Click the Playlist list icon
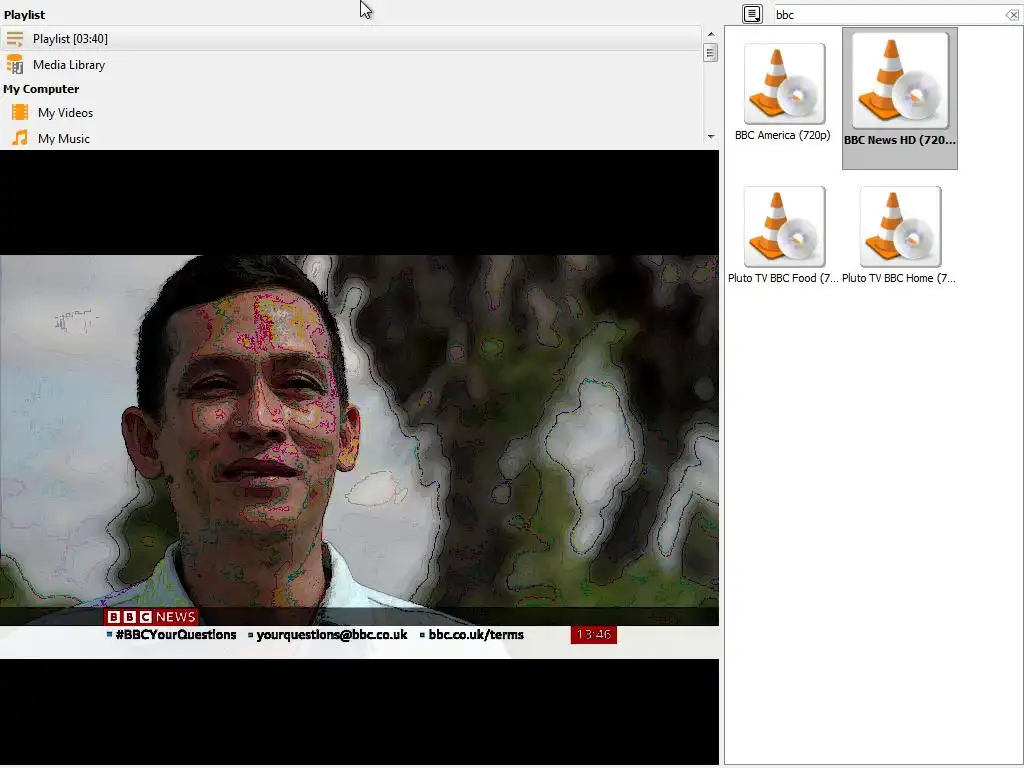 tap(14, 39)
